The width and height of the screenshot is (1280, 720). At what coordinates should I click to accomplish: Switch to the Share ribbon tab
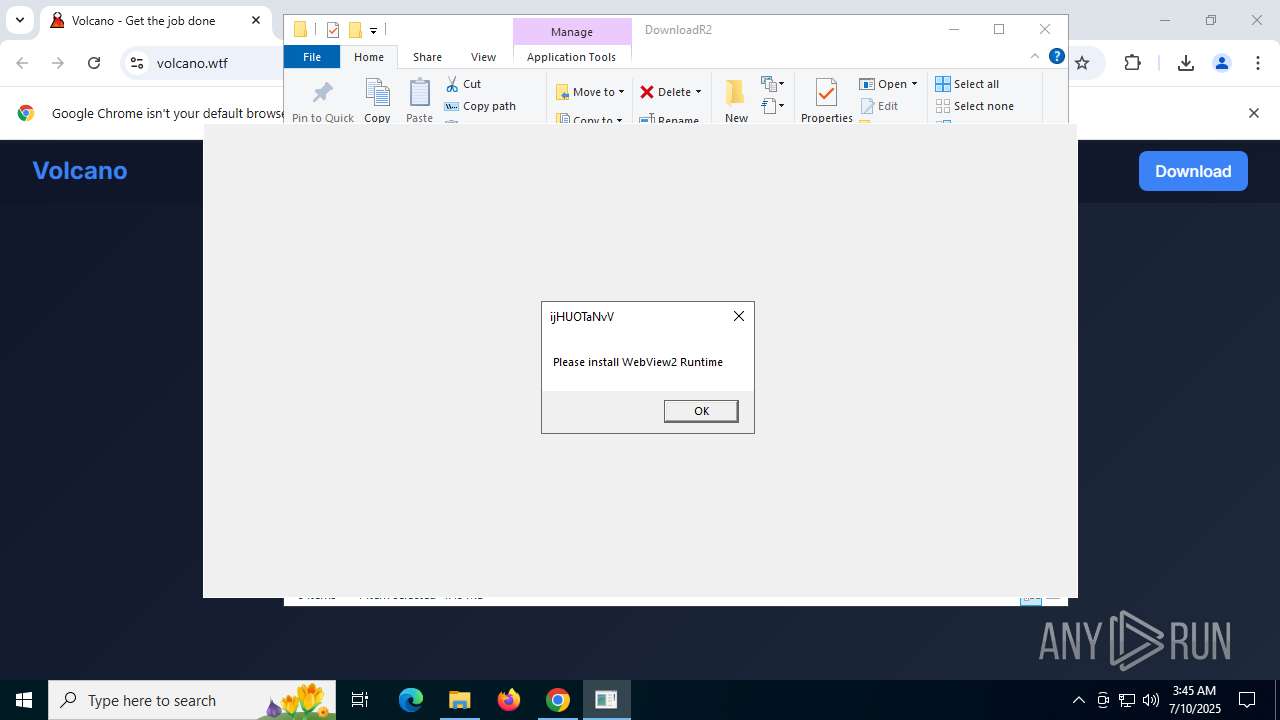click(x=427, y=57)
